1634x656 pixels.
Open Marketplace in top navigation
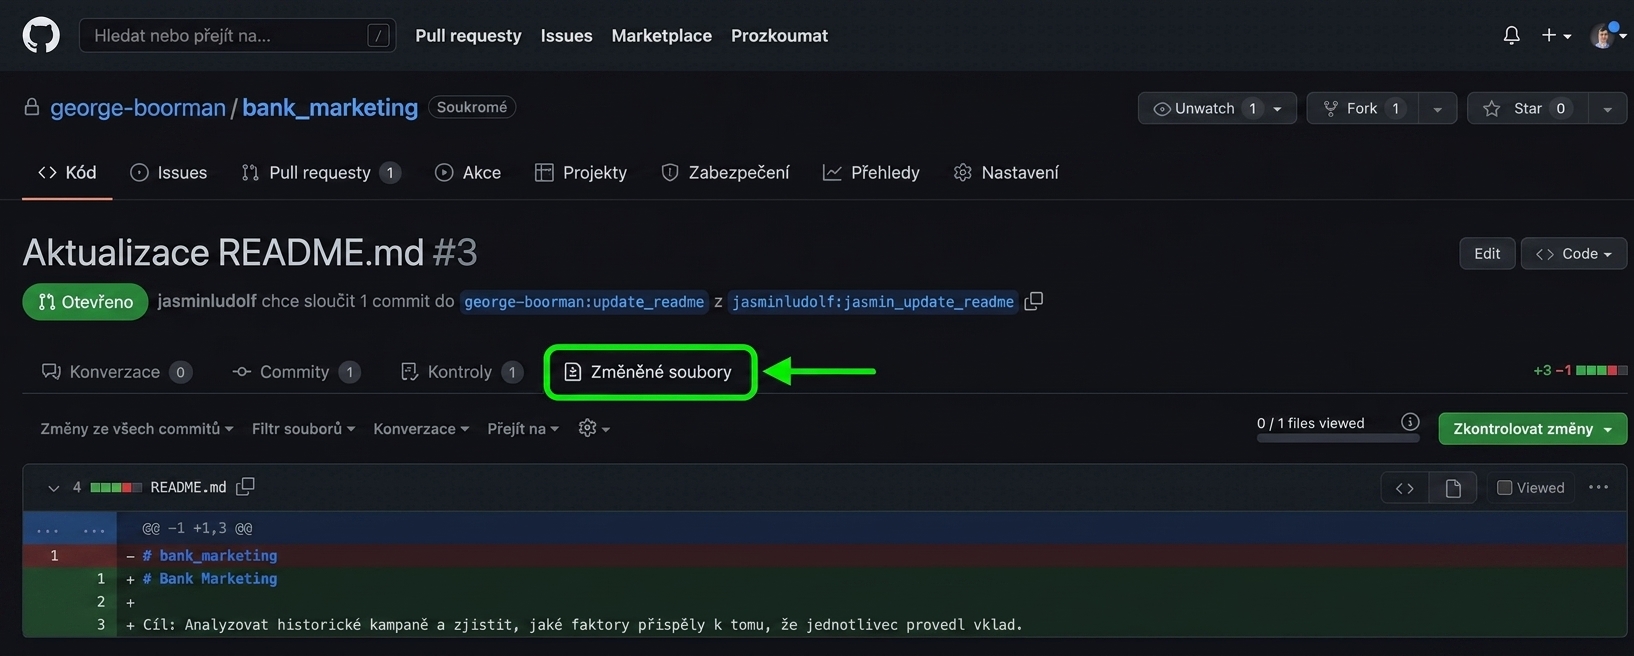pos(661,35)
